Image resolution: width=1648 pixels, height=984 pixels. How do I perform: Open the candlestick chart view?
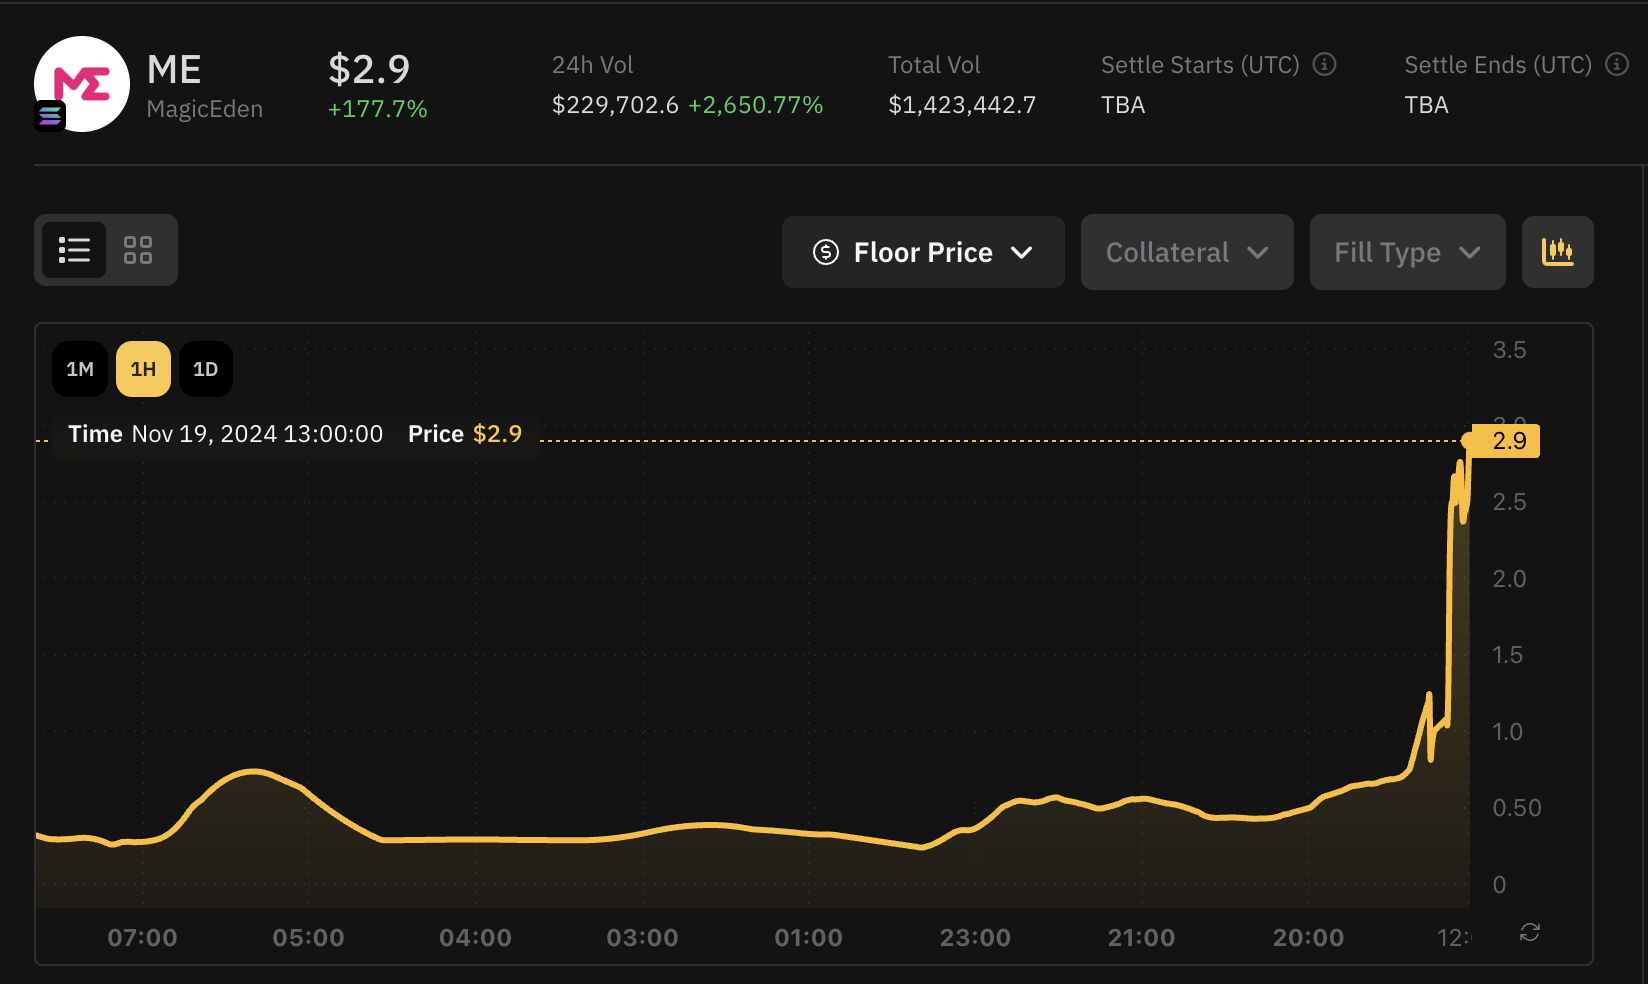1557,252
